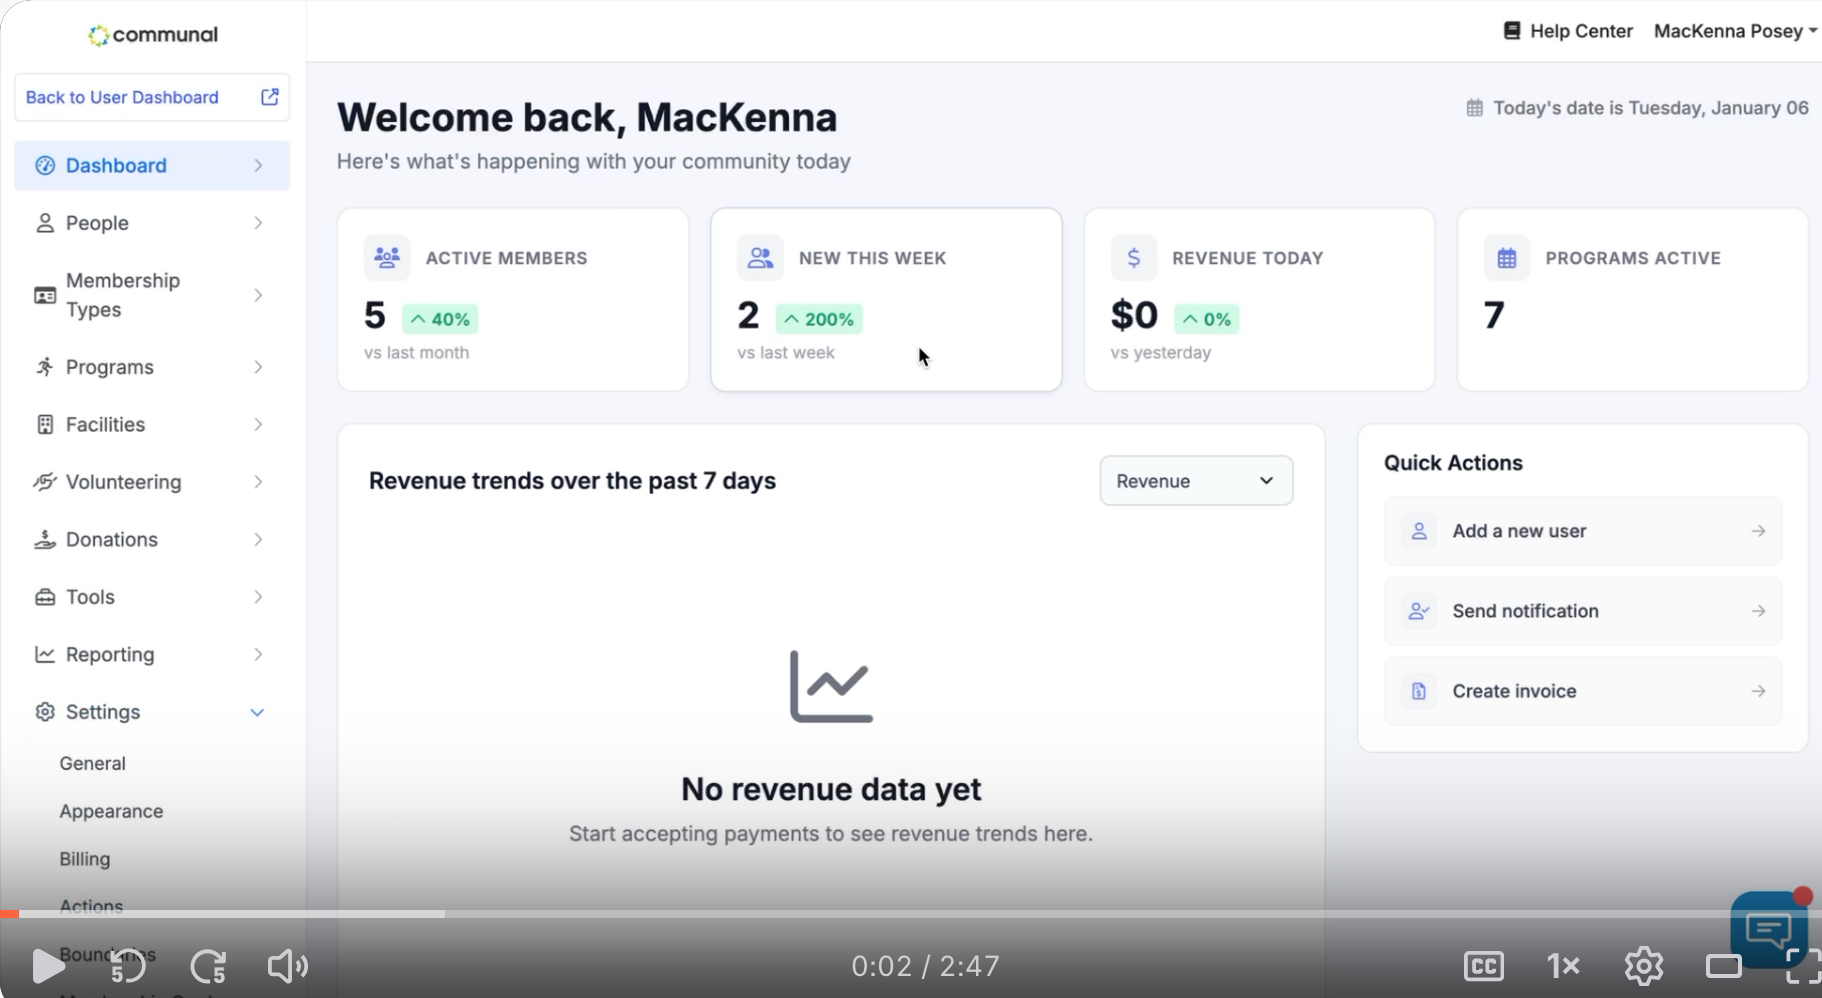Change playback speed from 1x
Image resolution: width=1822 pixels, height=998 pixels.
coord(1563,966)
